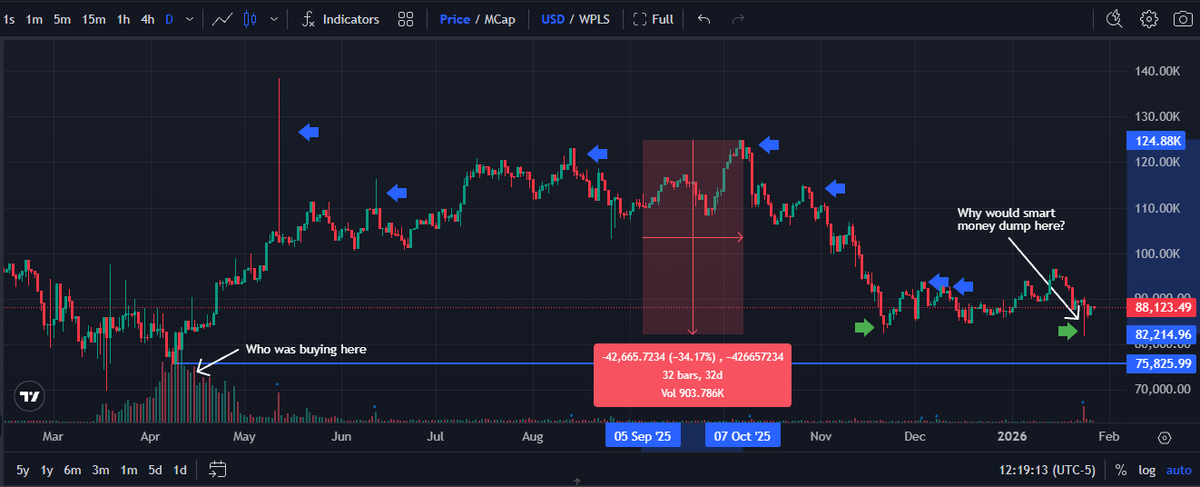
Task: Click the Aug label on time axis
Action: [x=532, y=437]
